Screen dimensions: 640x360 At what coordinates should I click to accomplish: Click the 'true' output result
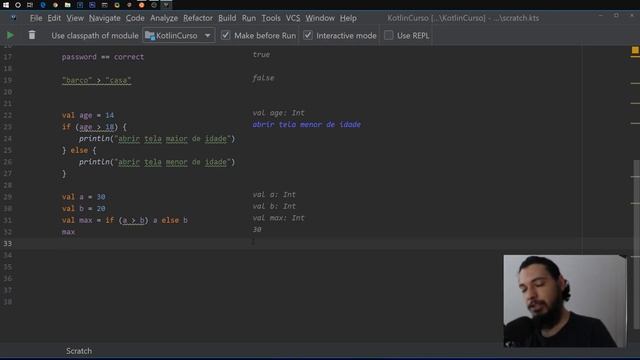261,54
